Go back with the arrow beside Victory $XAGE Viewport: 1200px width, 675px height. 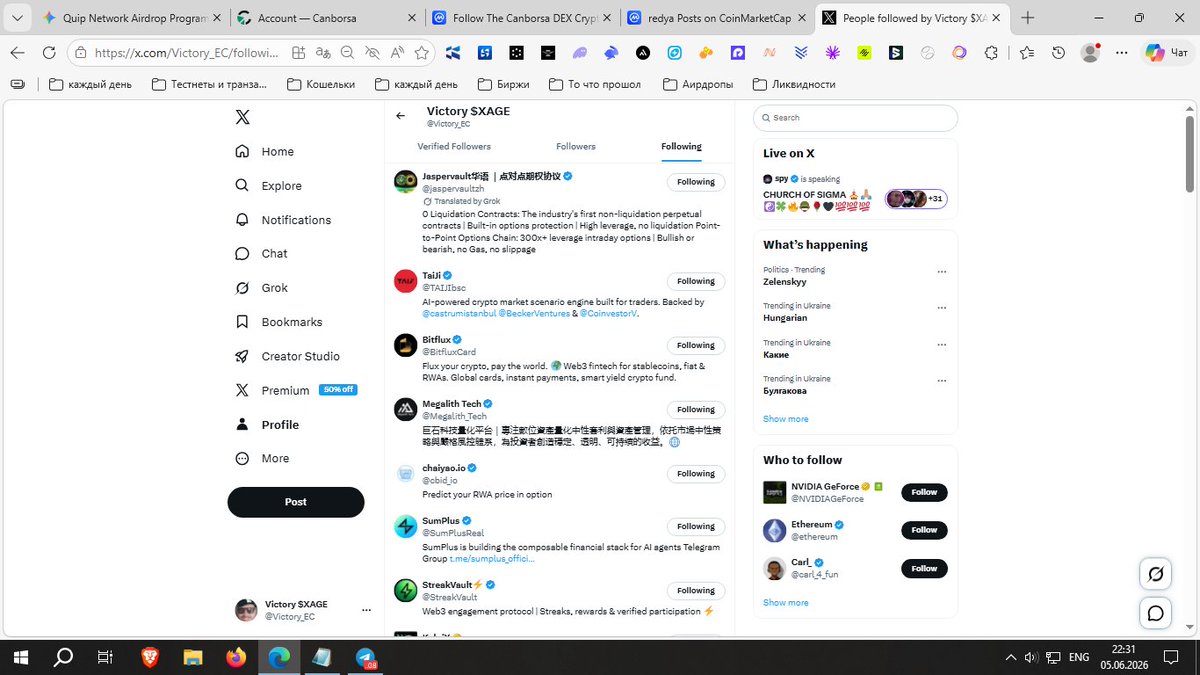point(401,116)
